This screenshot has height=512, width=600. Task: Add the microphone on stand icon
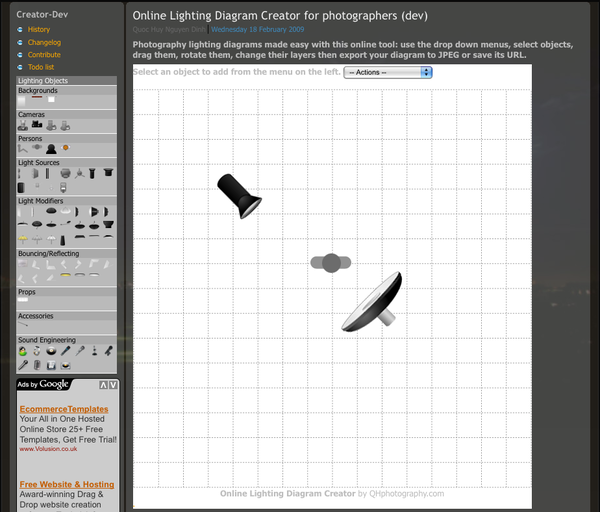click(x=94, y=351)
